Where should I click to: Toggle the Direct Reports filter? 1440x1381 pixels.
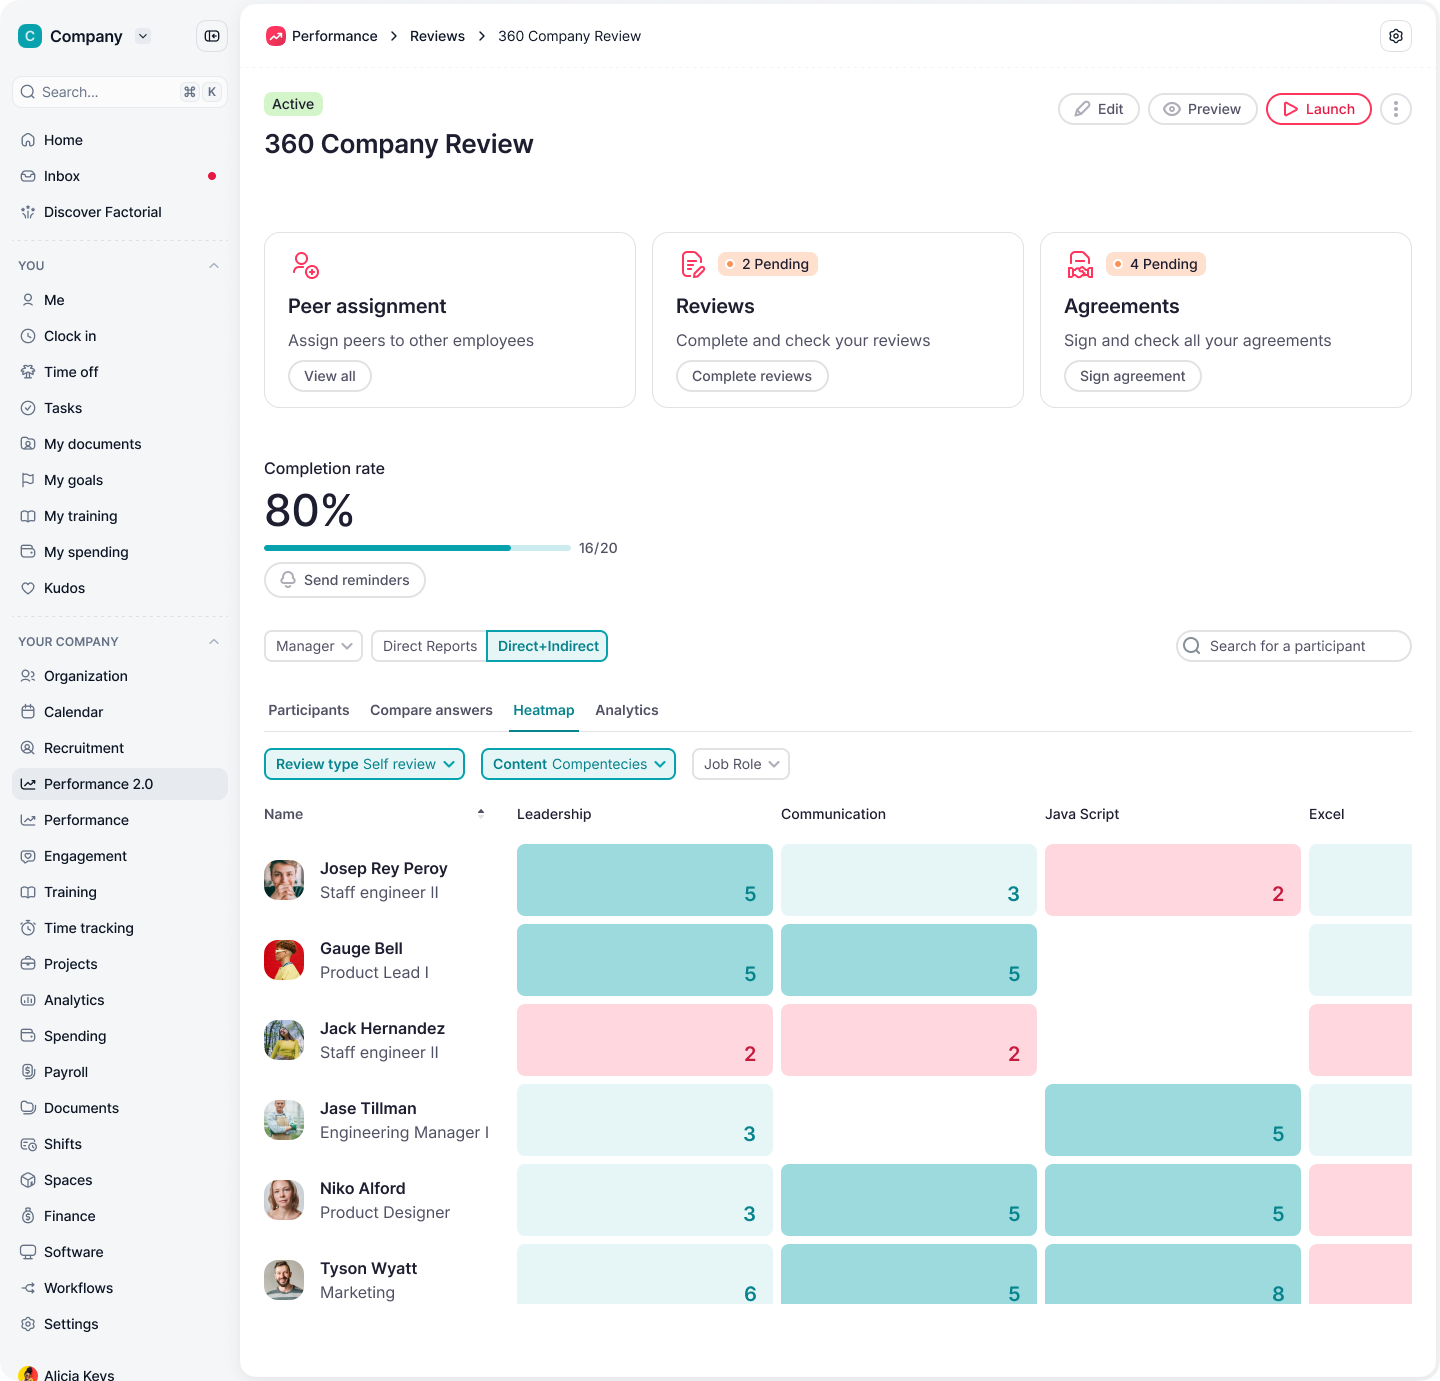click(x=428, y=646)
